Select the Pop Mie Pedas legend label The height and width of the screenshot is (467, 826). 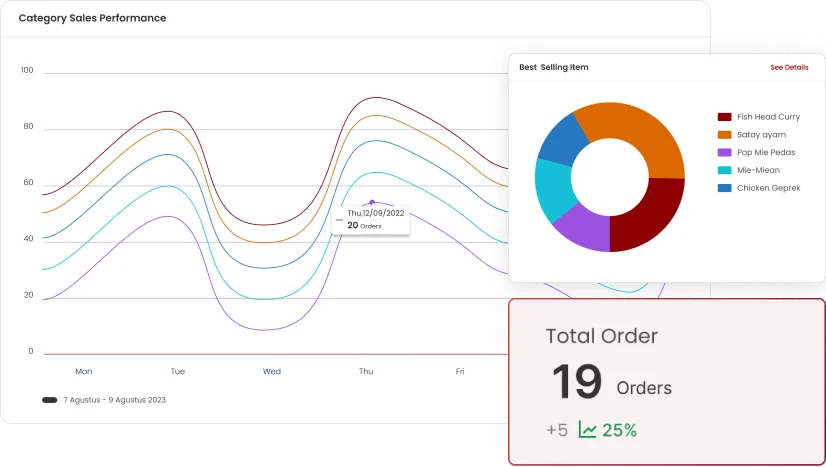[766, 153]
